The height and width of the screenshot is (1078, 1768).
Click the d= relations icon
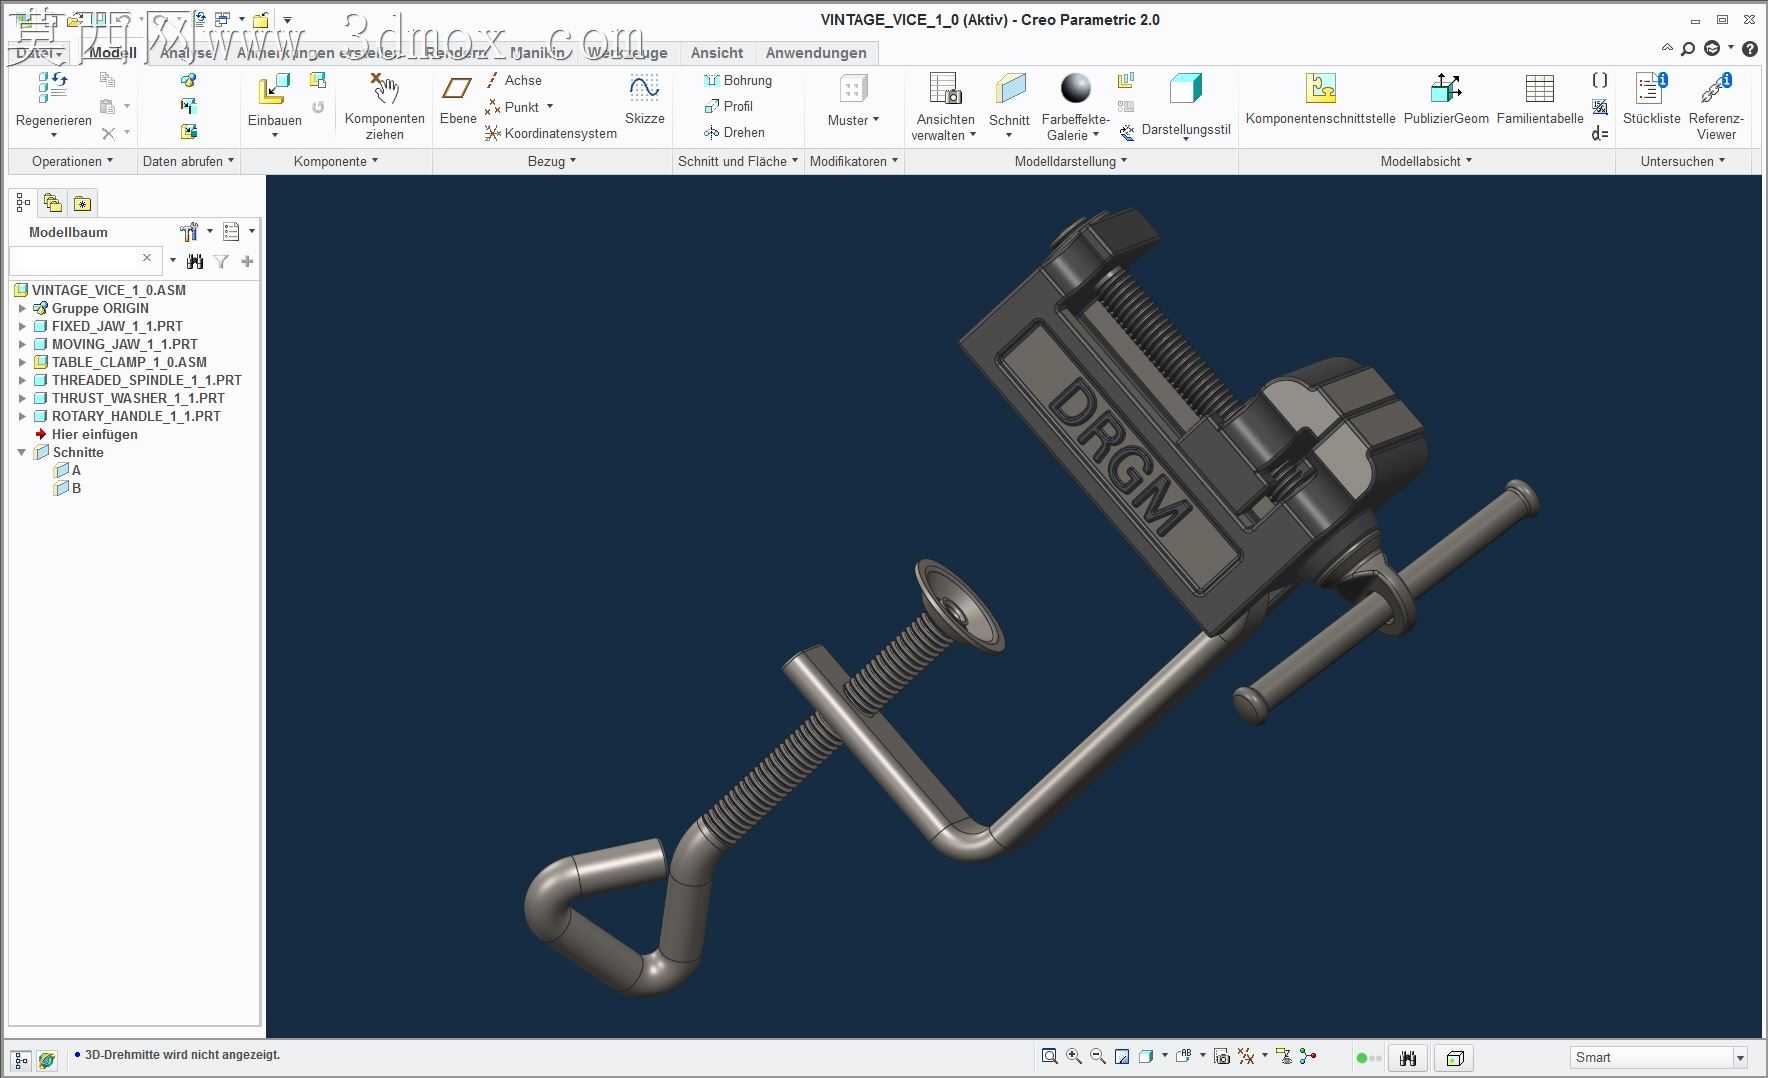[1600, 133]
